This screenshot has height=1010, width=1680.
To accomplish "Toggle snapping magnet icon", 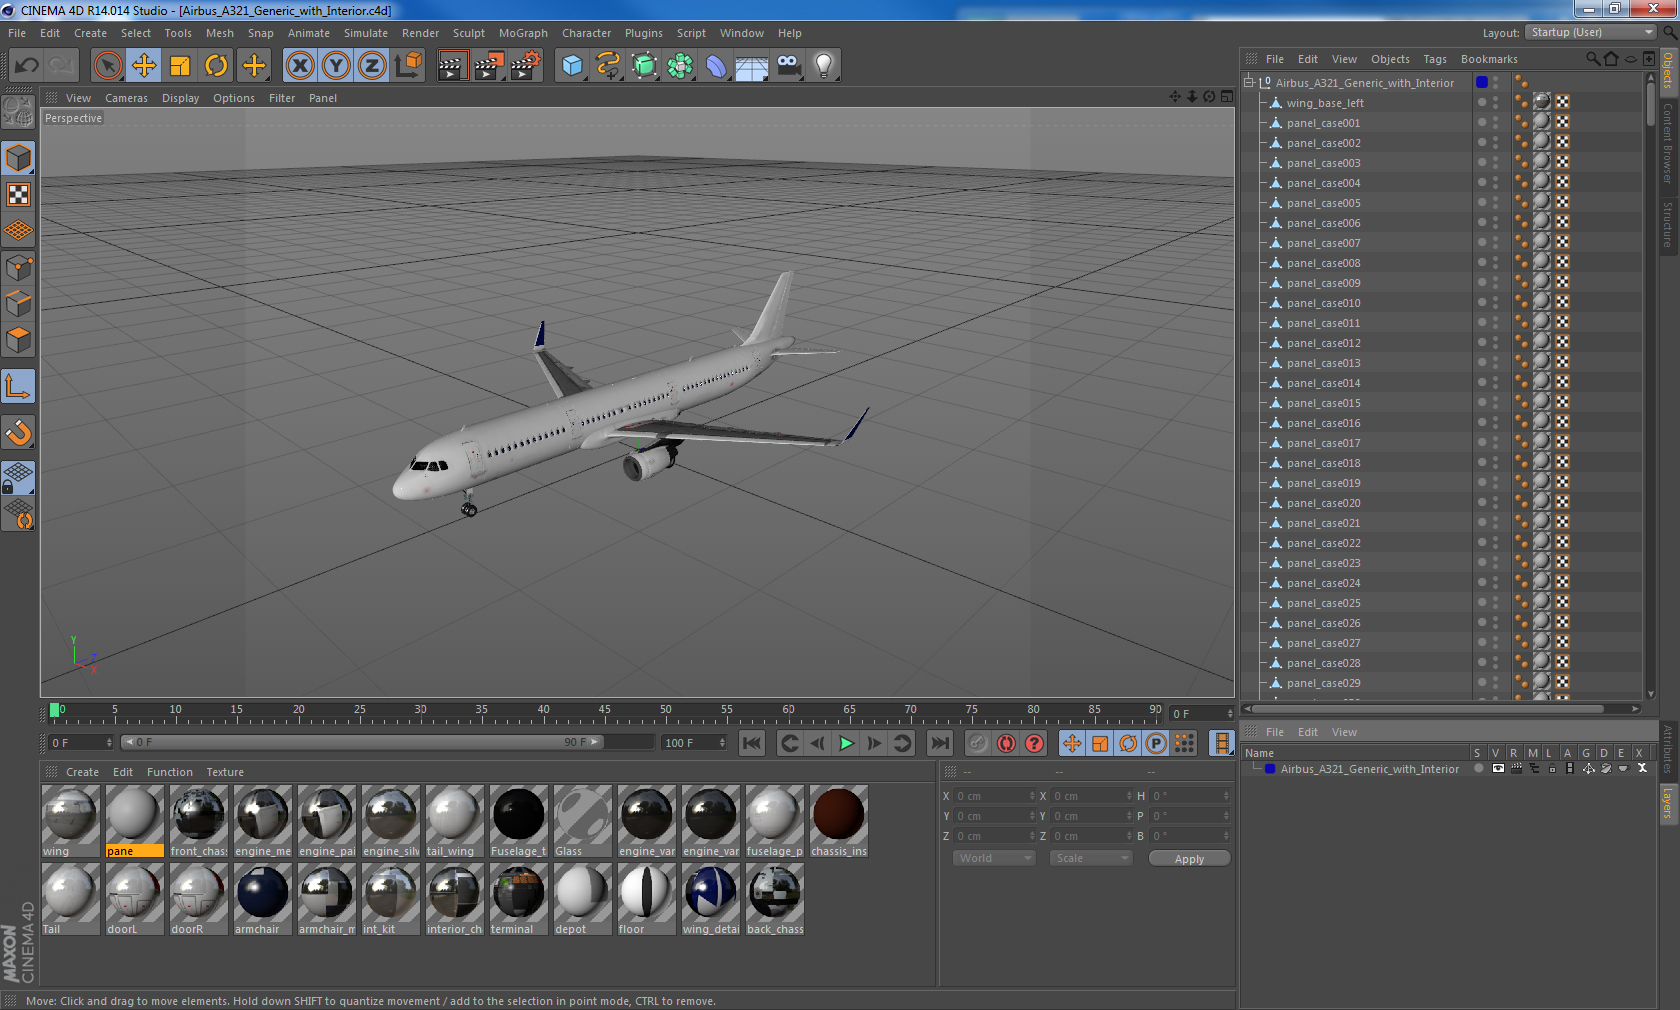I will click(x=18, y=432).
